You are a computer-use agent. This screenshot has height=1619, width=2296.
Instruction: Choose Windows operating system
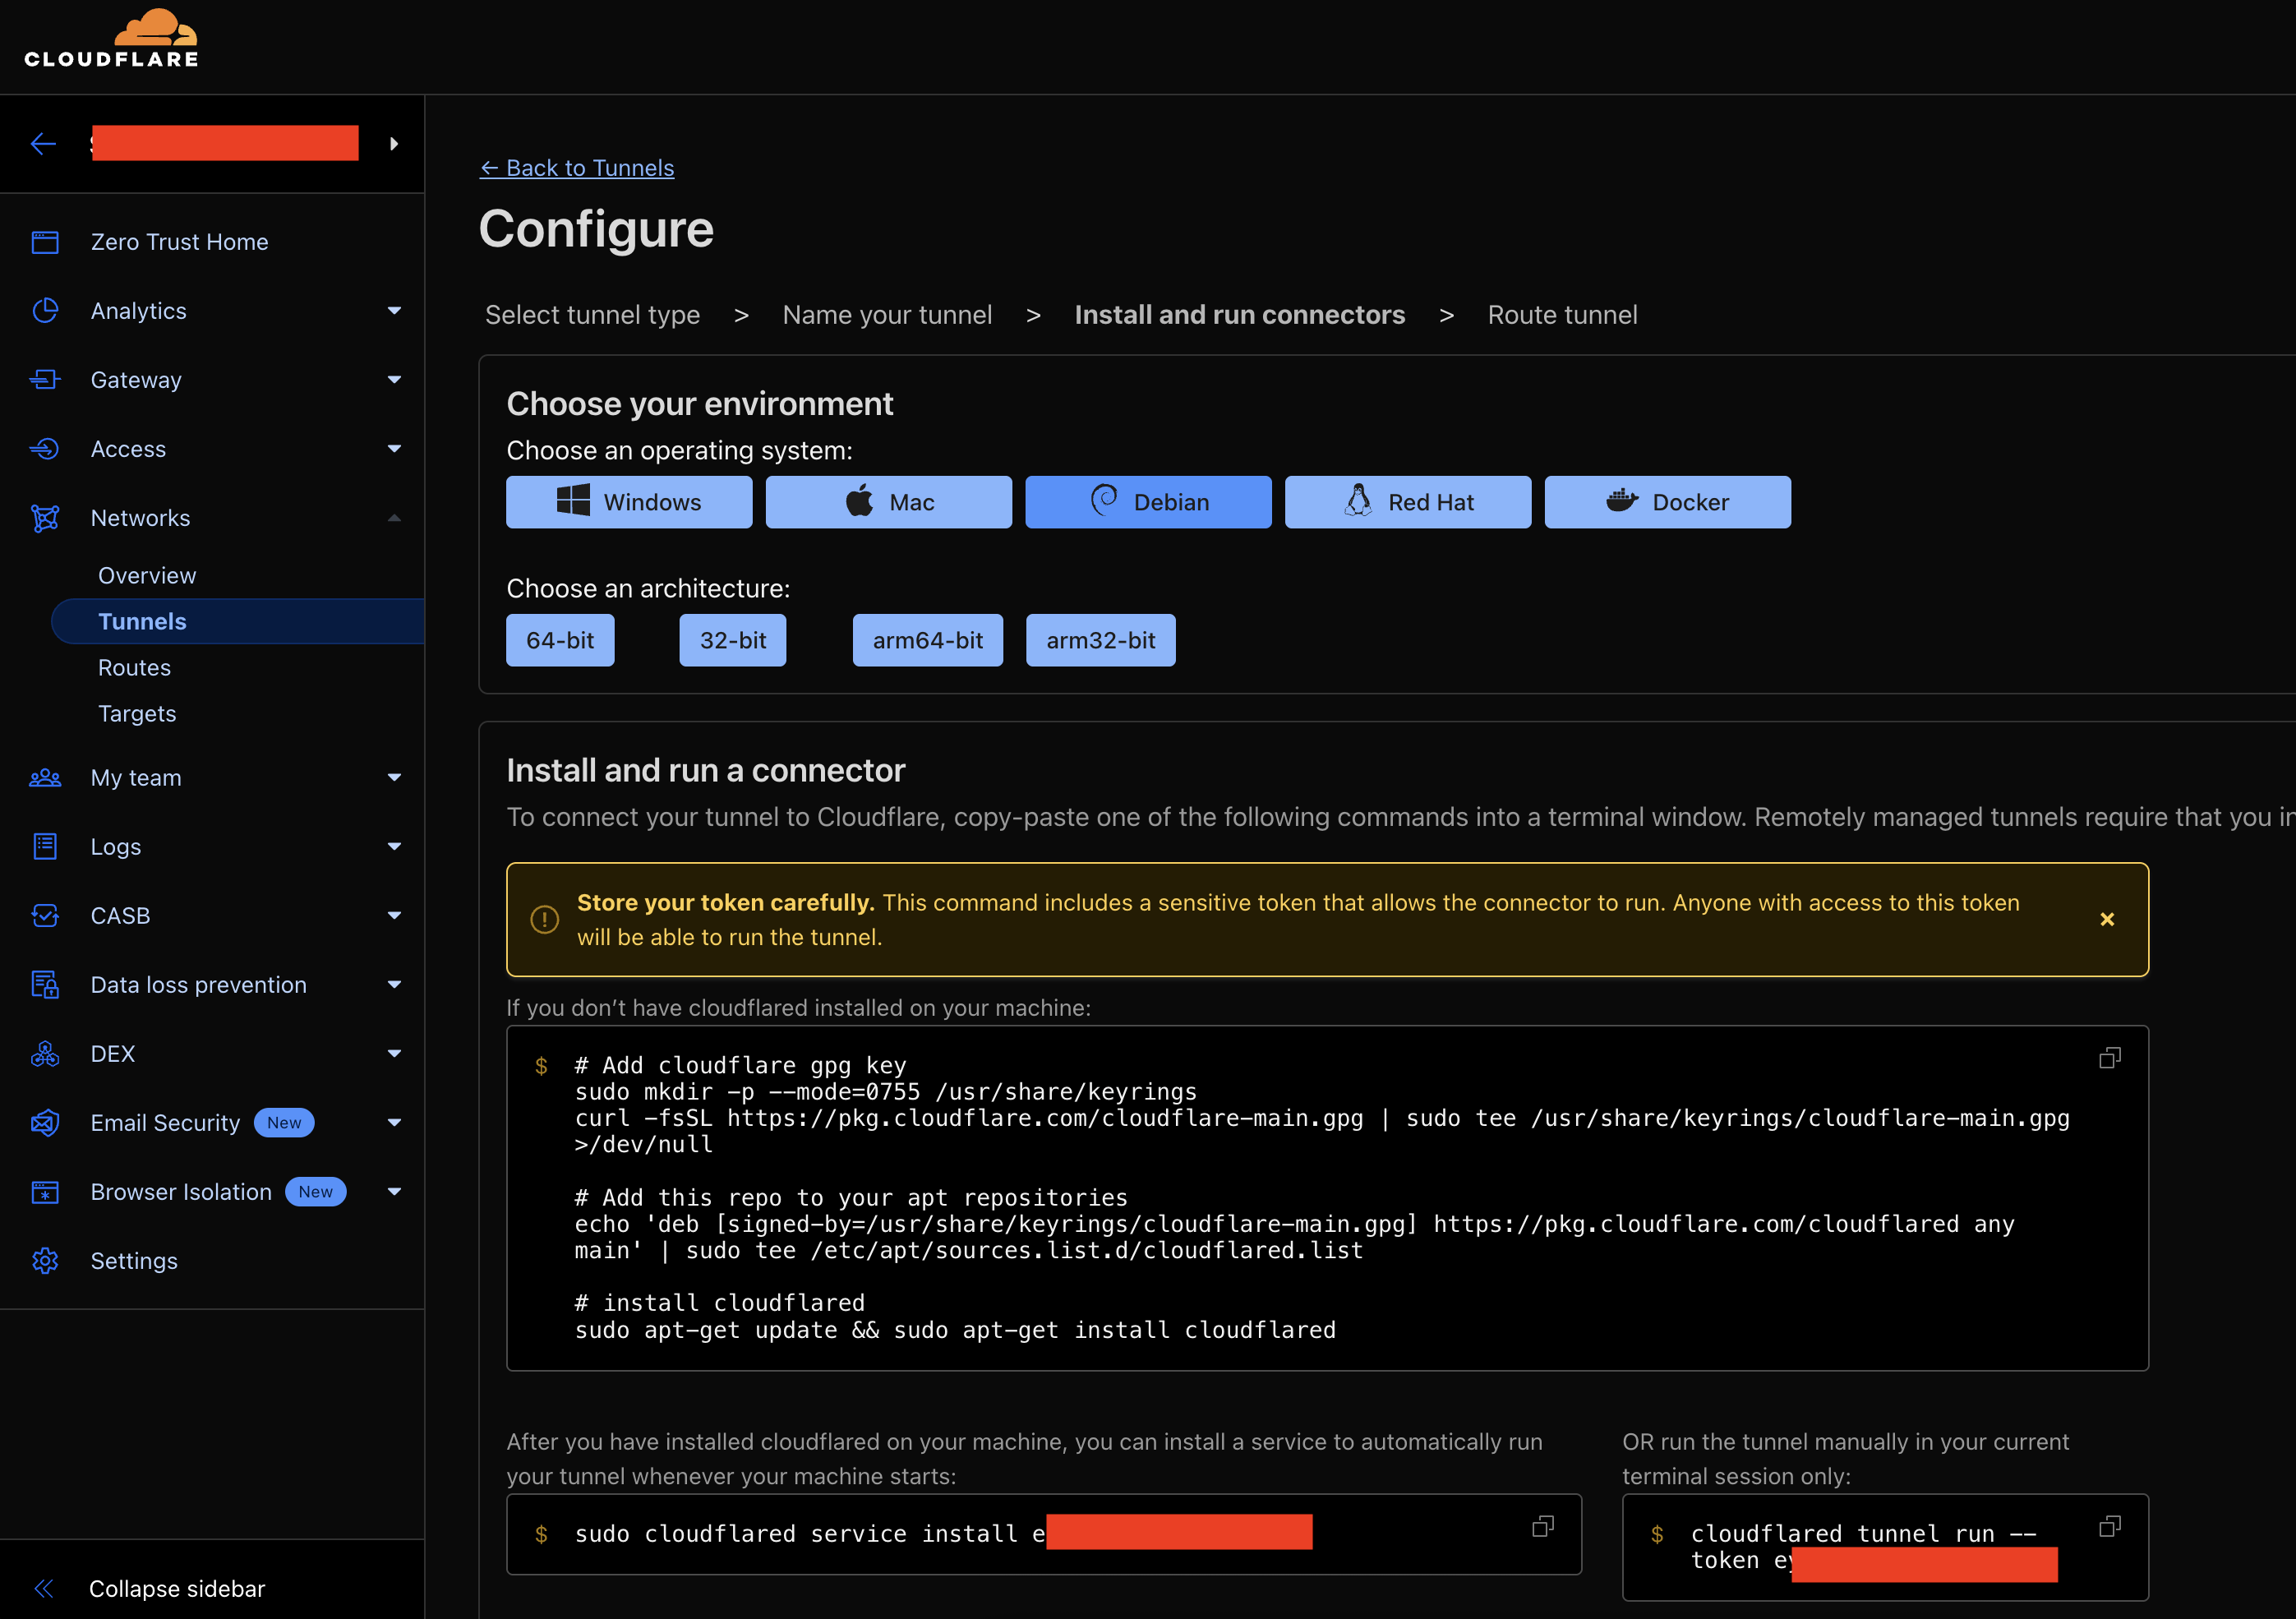pos(629,502)
